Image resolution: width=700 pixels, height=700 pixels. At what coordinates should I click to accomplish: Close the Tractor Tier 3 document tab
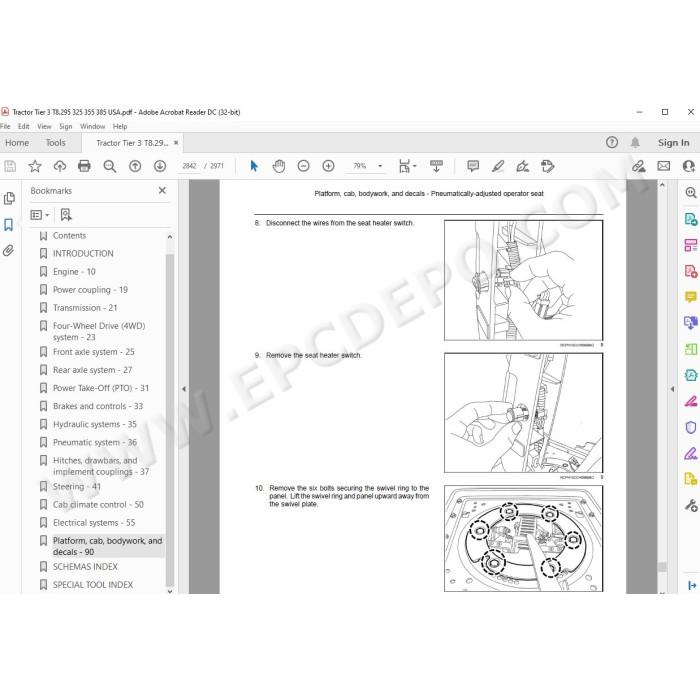click(x=176, y=143)
